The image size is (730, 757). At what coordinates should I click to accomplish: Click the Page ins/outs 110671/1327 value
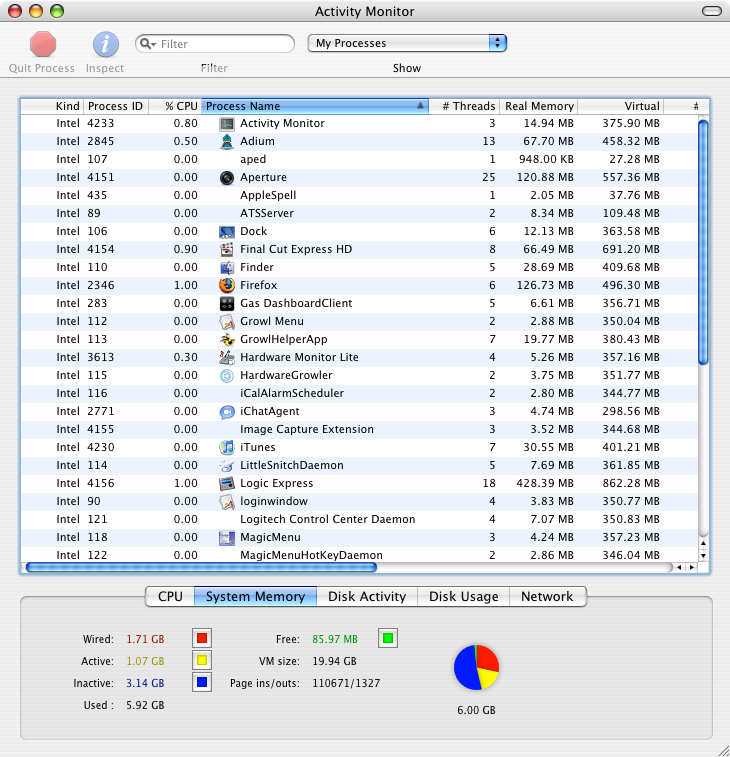(346, 683)
